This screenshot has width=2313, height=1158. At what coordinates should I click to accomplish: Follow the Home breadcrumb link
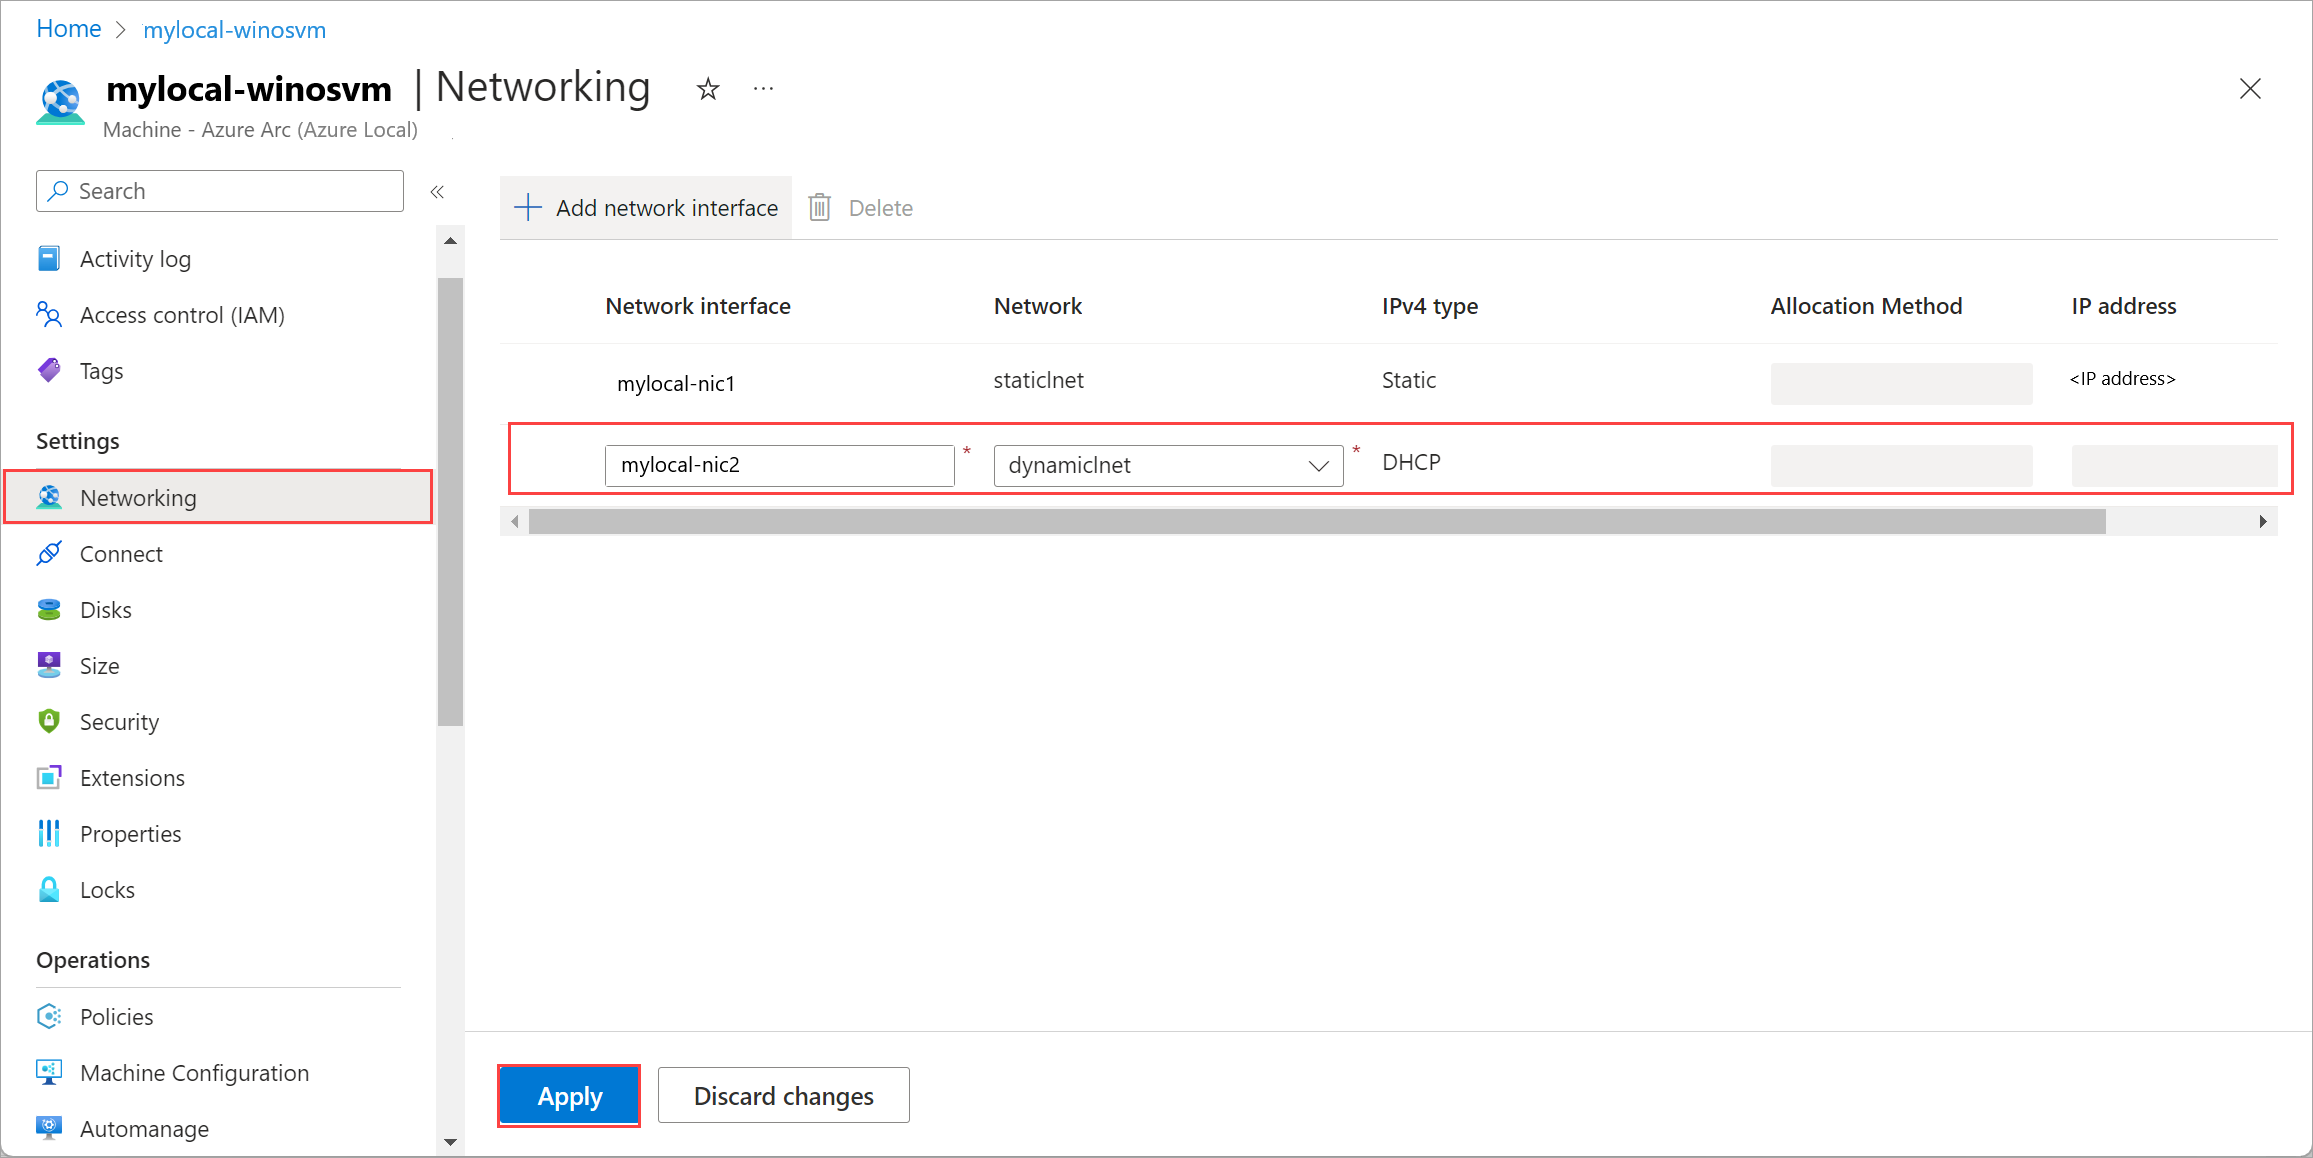pos(68,29)
